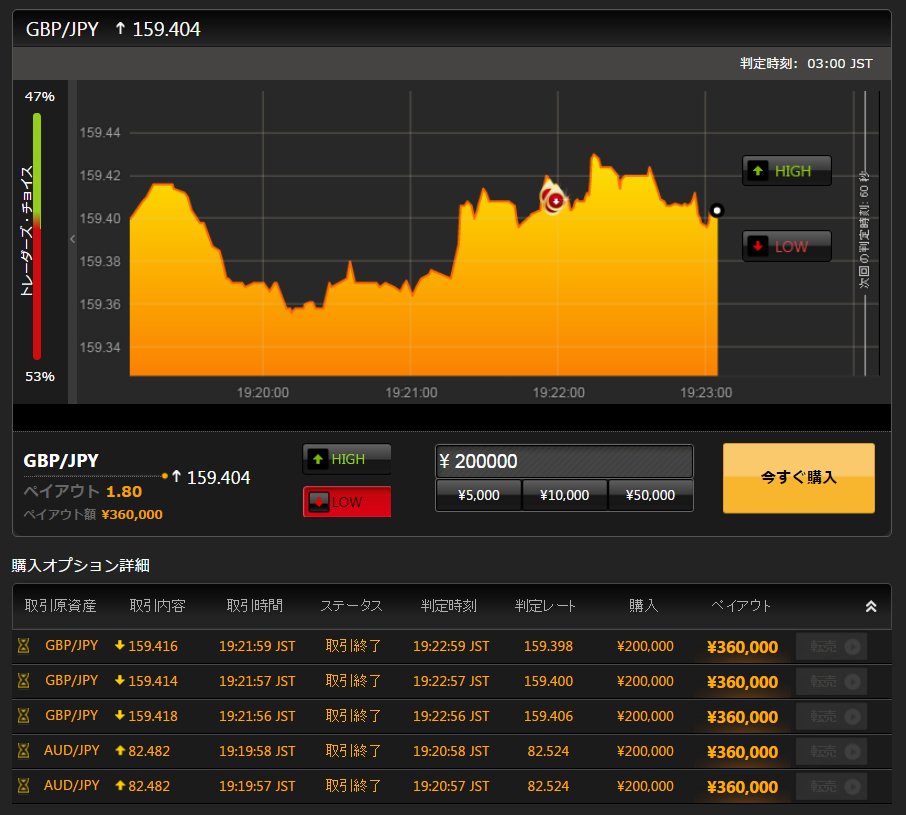The width and height of the screenshot is (906, 815).
Task: Choose the ¥50,000 preset amount
Action: (x=651, y=495)
